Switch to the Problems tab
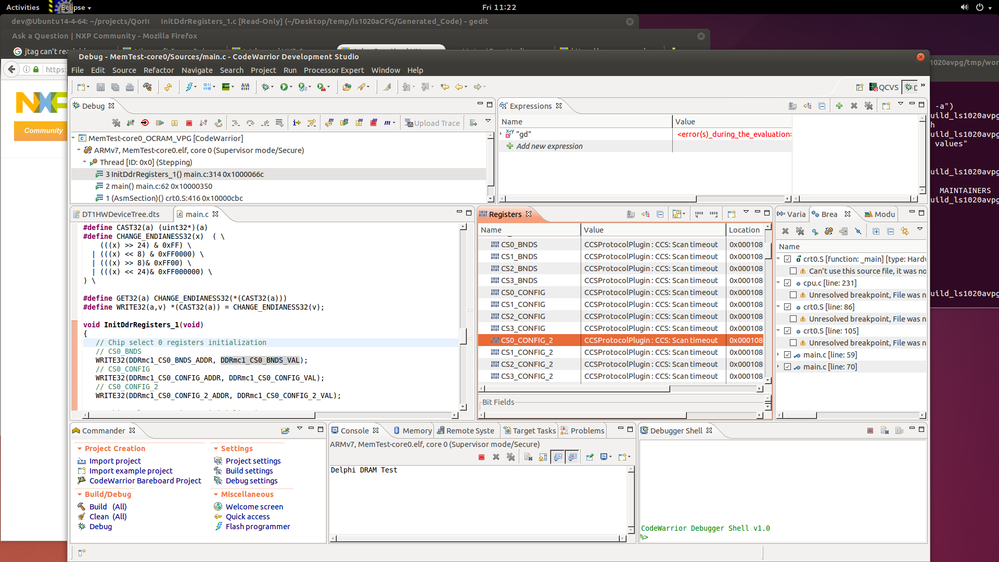 click(582, 431)
